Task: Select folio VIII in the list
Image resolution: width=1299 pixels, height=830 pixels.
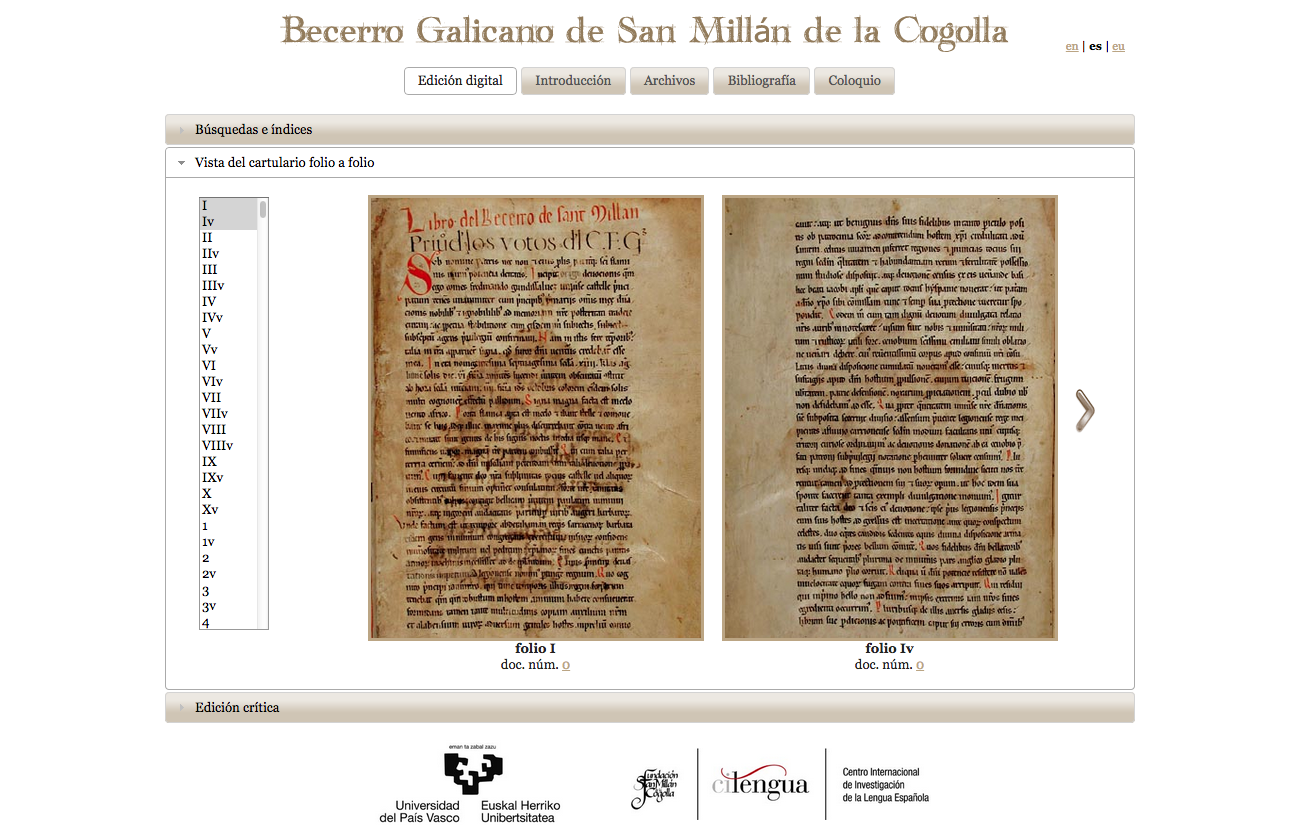Action: [229, 430]
